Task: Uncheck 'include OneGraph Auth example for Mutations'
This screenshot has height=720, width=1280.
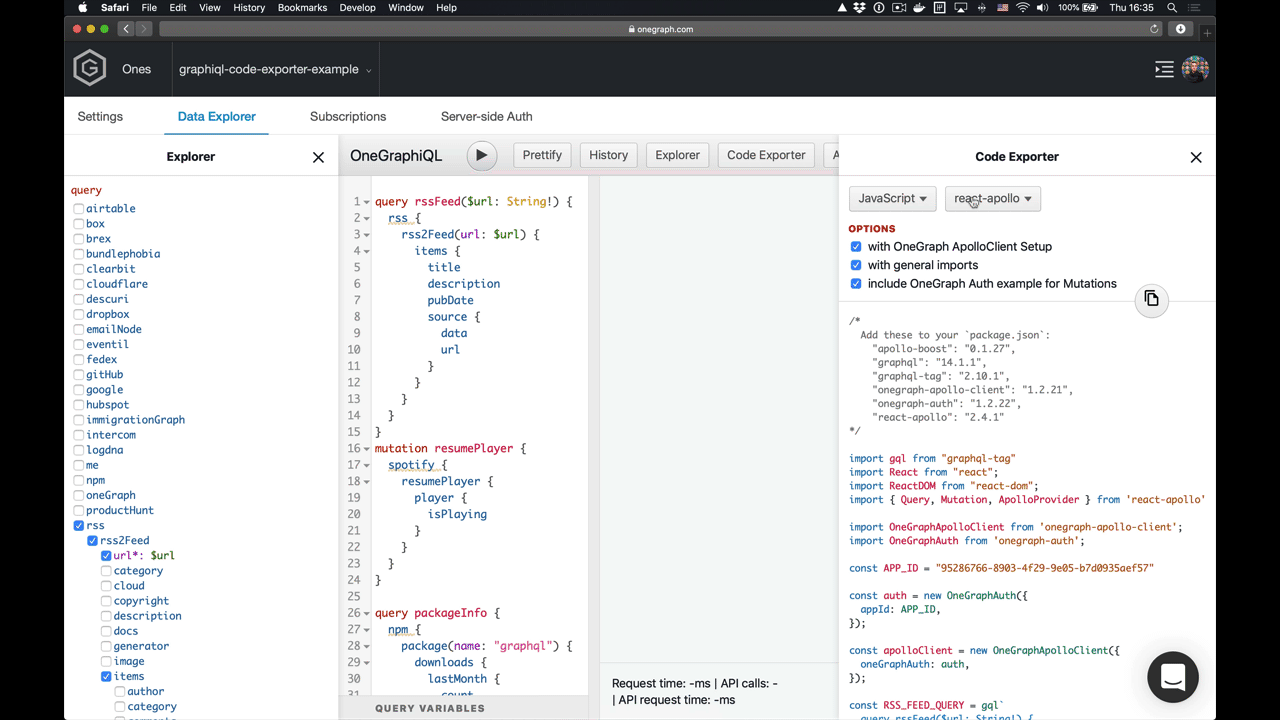Action: coord(856,283)
